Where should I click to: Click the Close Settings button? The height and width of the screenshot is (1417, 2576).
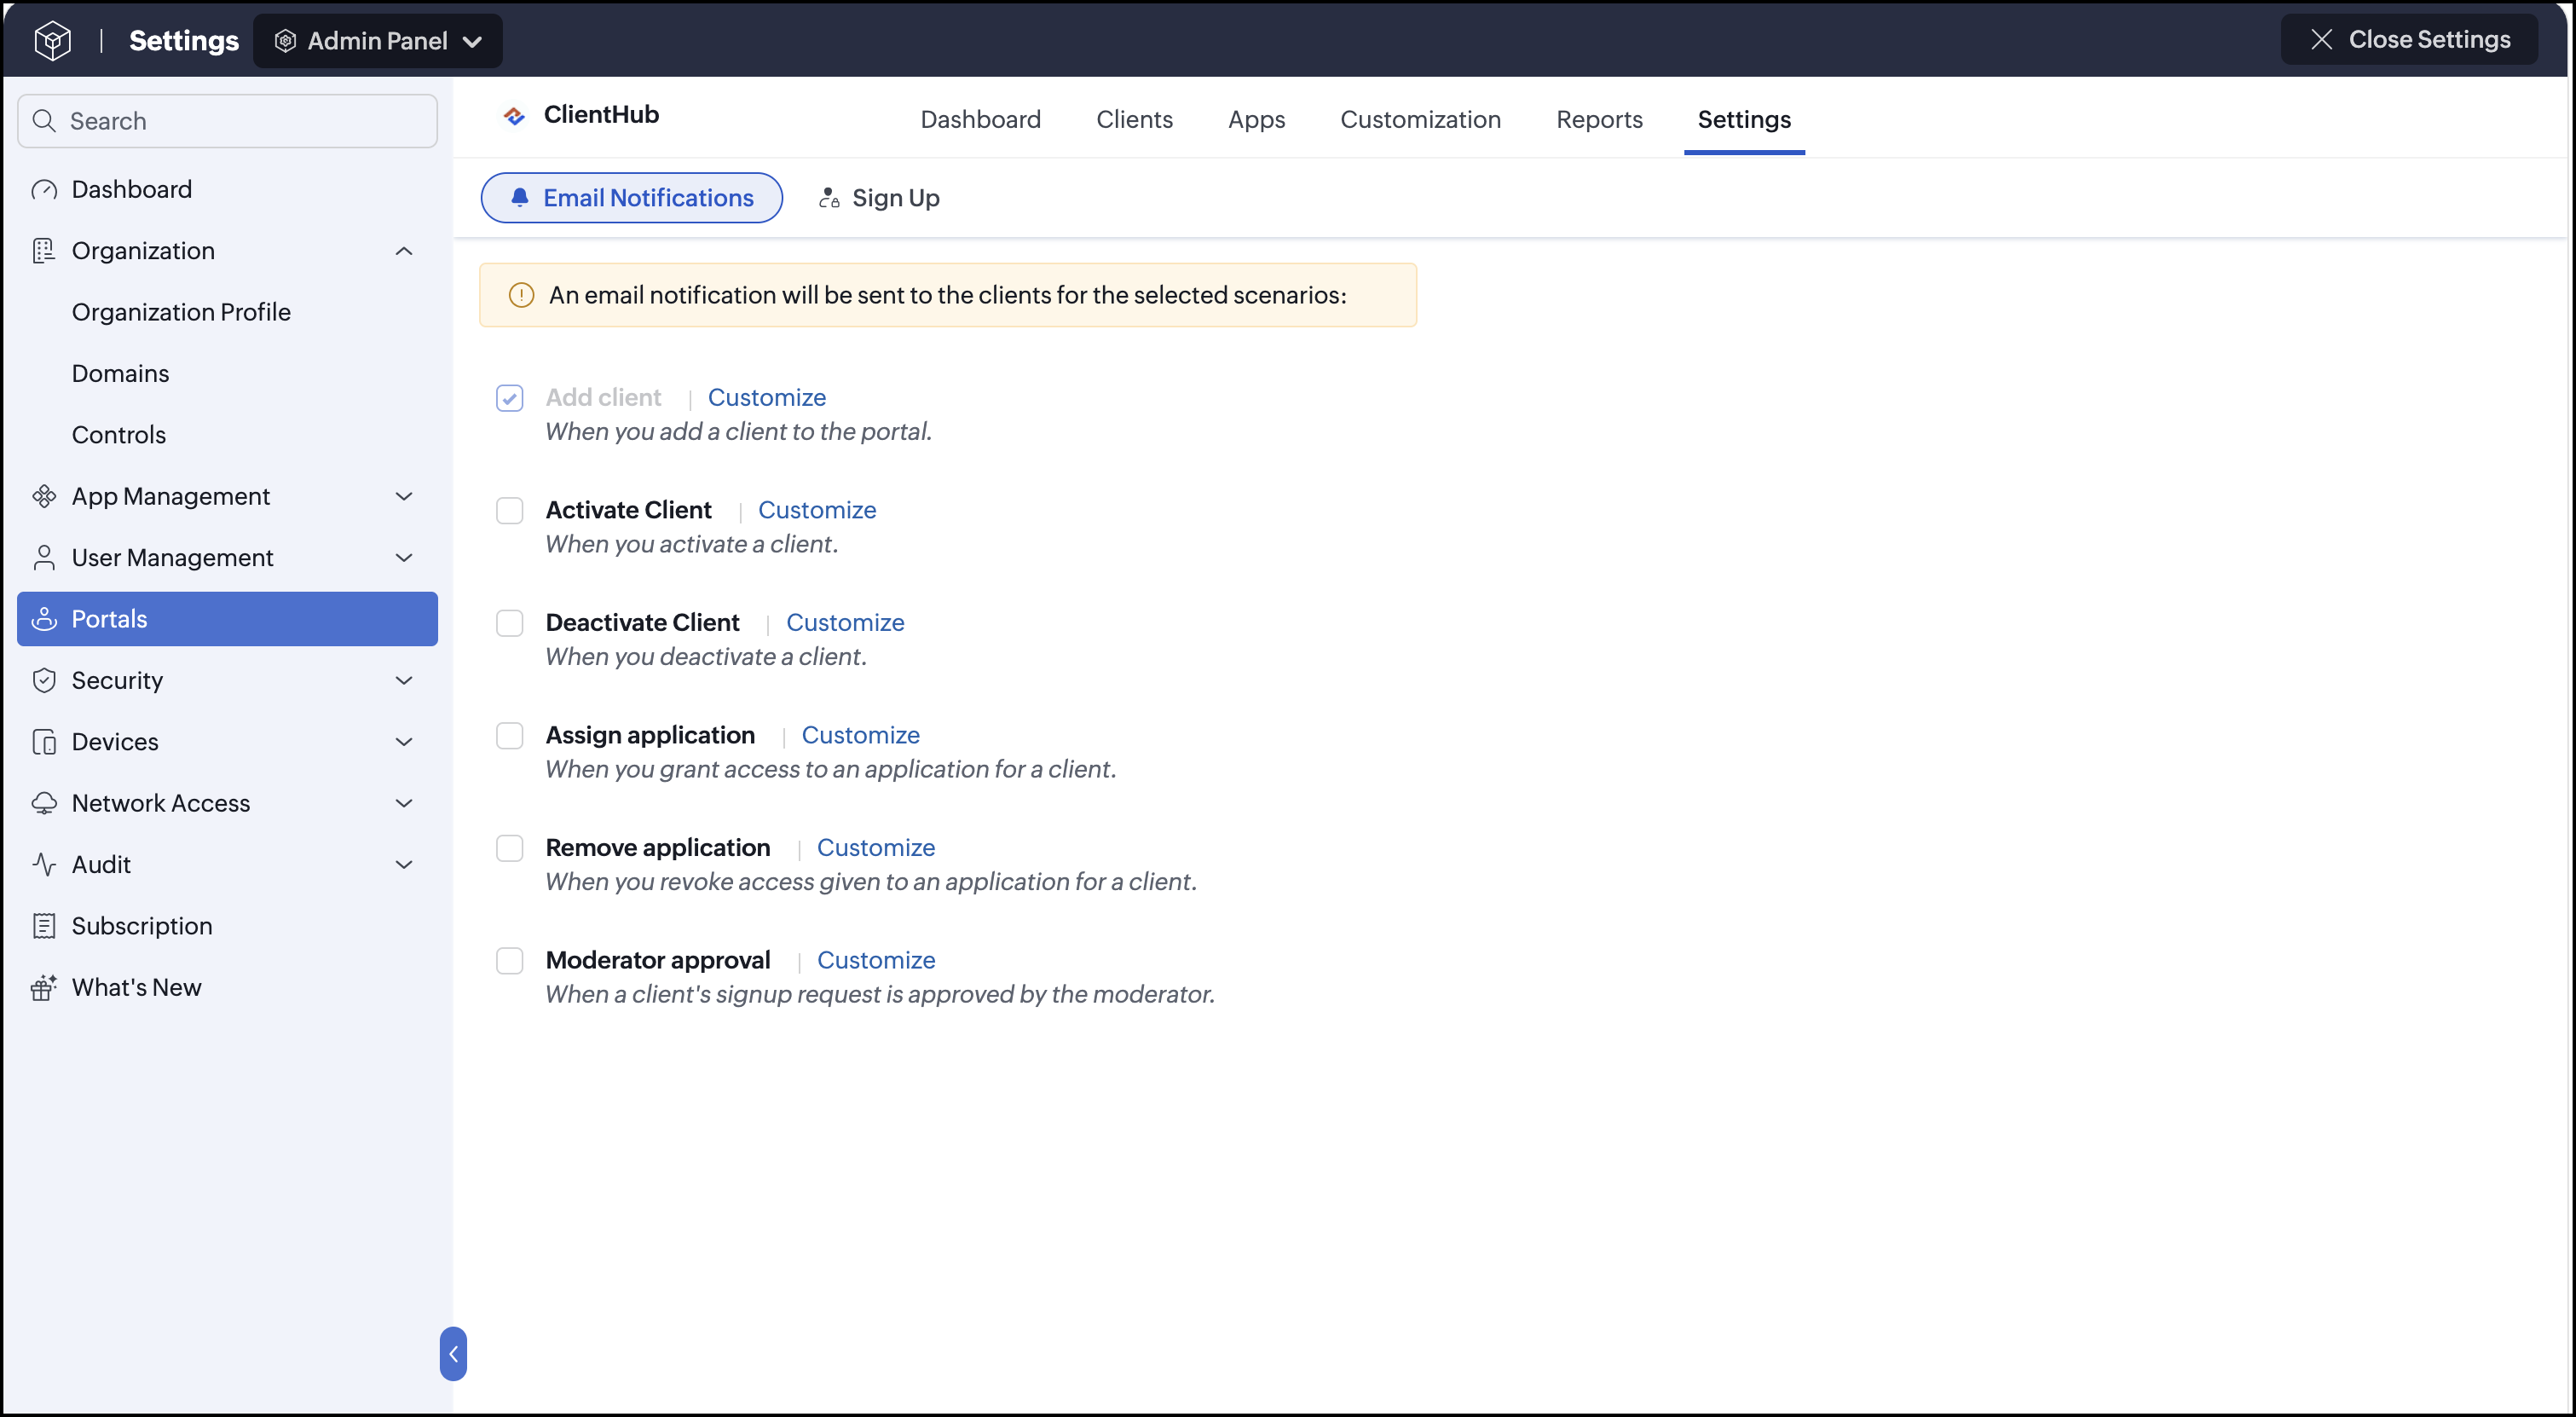click(x=2409, y=40)
